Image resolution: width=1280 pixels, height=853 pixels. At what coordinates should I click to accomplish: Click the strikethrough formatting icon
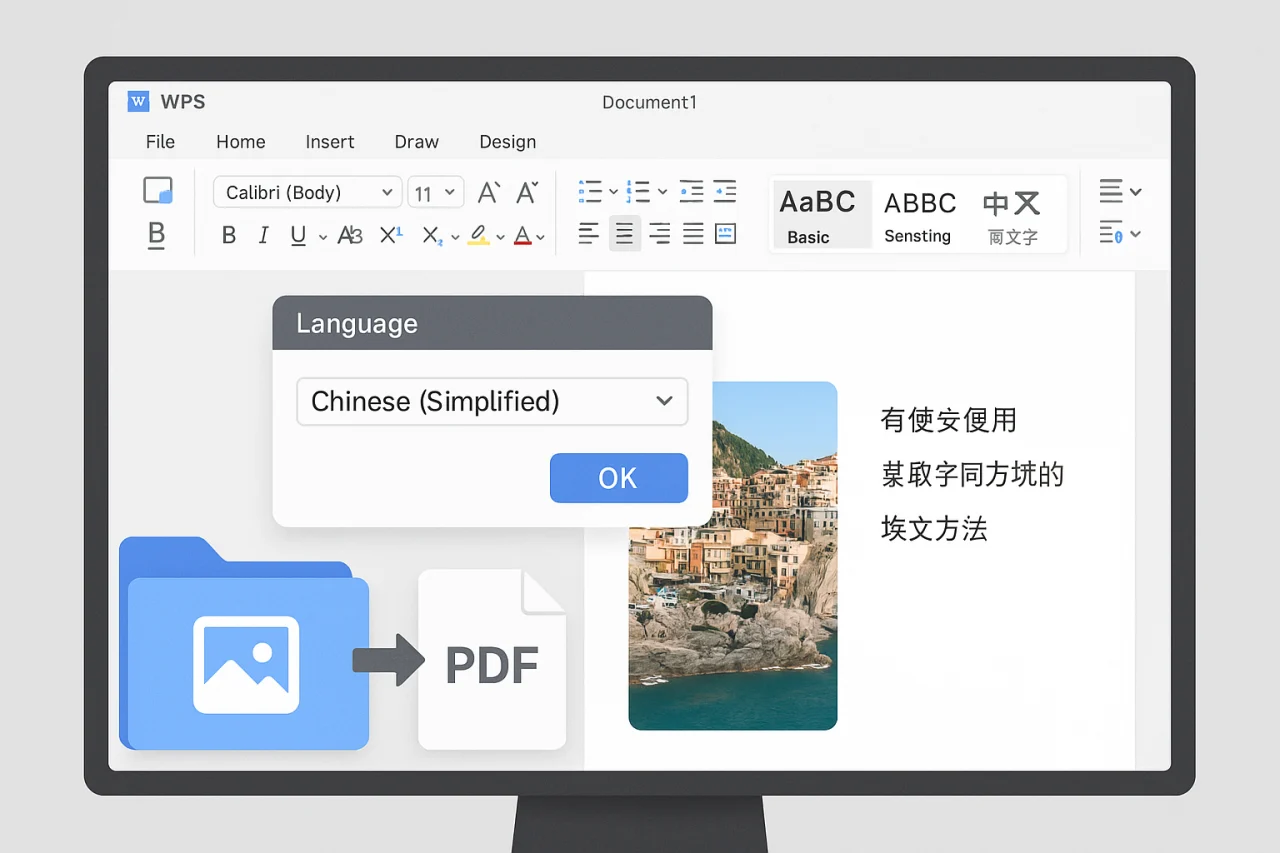(349, 234)
